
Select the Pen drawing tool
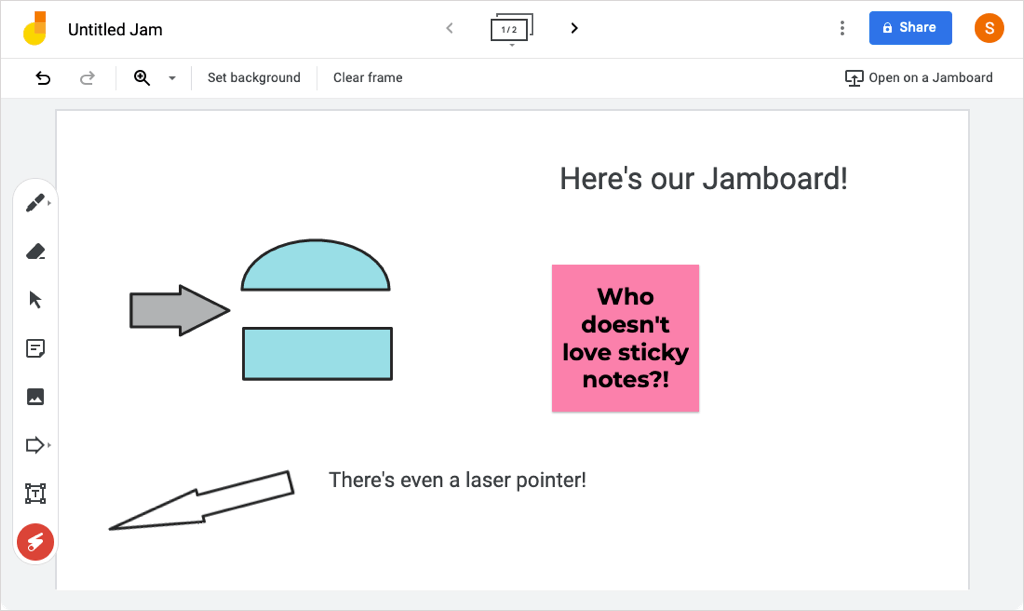point(36,204)
